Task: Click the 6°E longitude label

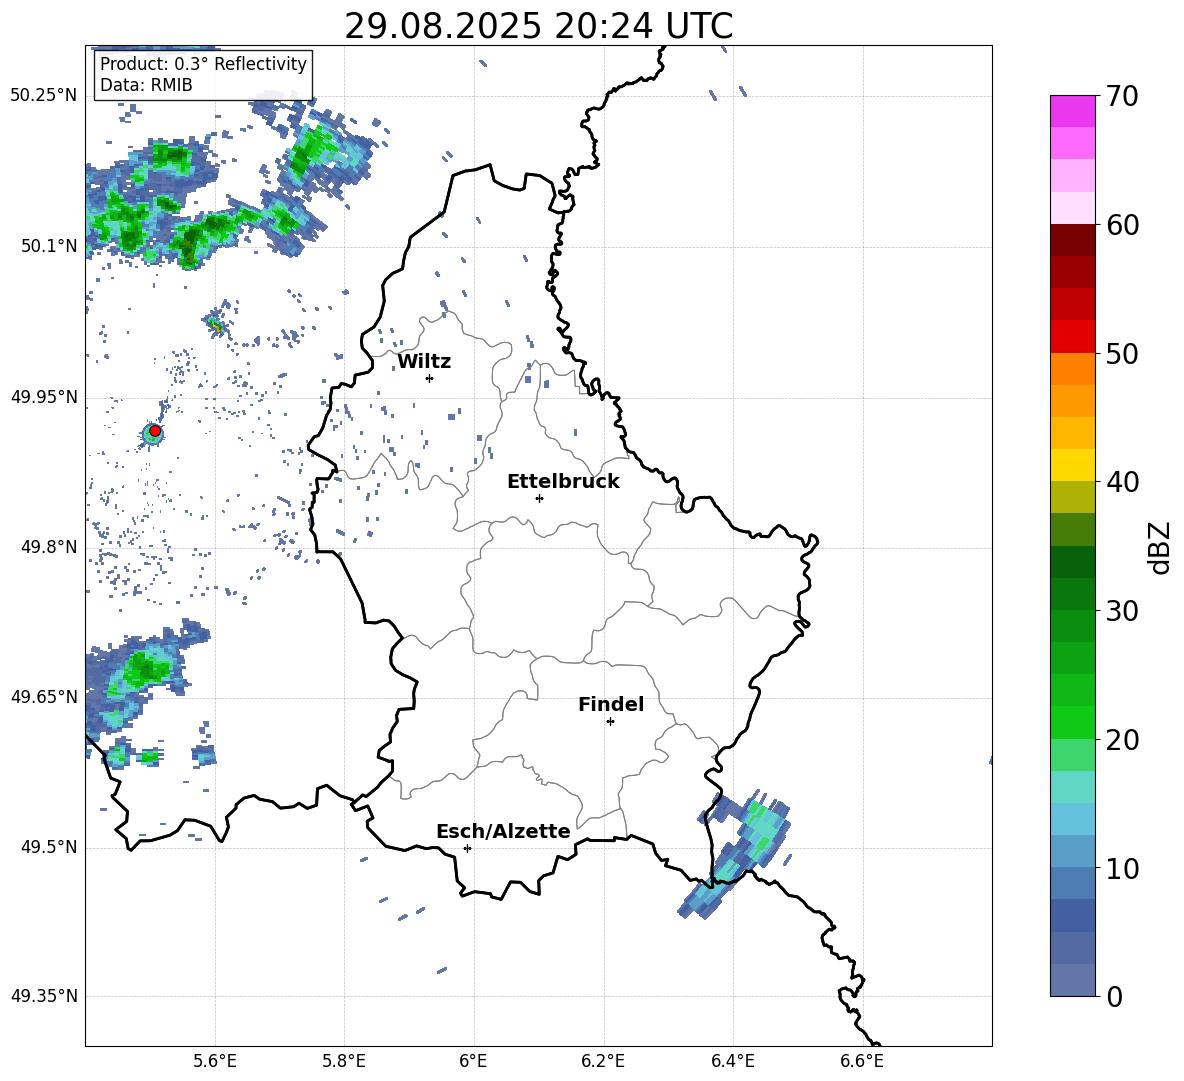Action: pos(473,1061)
